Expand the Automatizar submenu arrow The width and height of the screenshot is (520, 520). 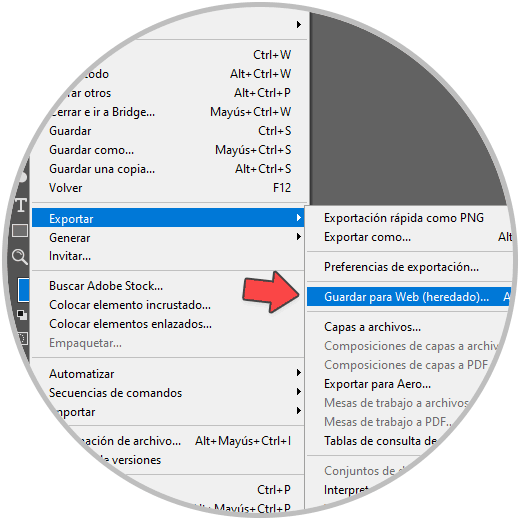click(x=299, y=373)
